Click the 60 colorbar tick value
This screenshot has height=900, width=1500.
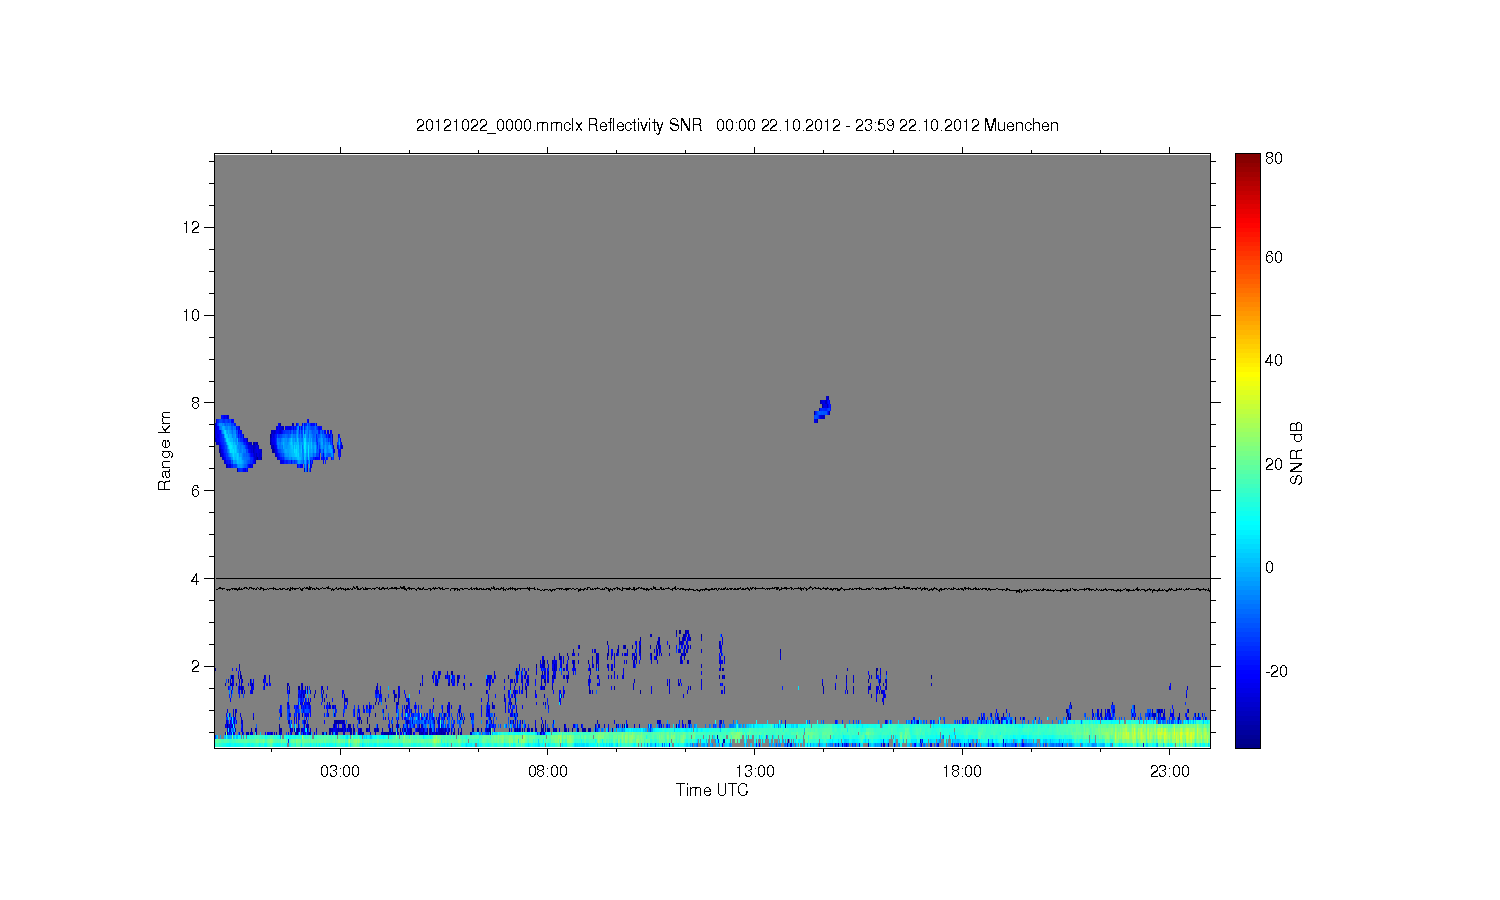click(1274, 257)
